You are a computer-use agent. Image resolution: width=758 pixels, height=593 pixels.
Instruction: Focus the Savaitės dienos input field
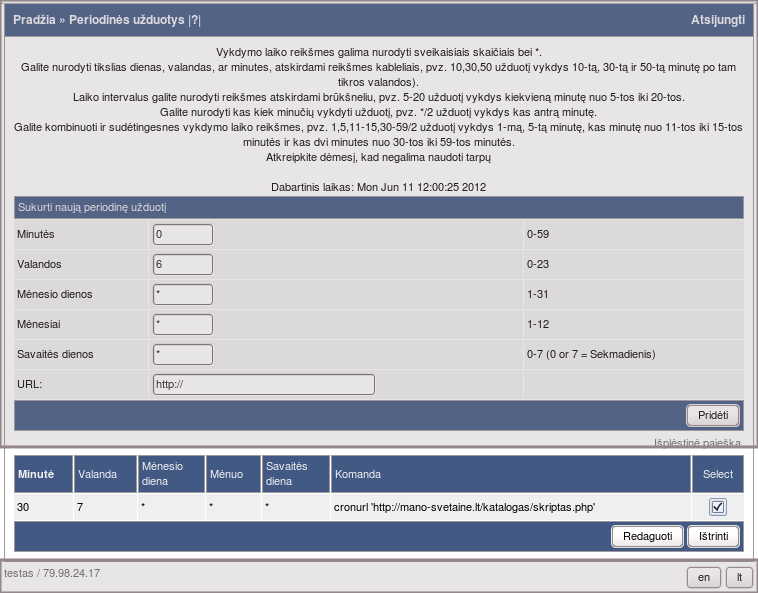click(183, 354)
